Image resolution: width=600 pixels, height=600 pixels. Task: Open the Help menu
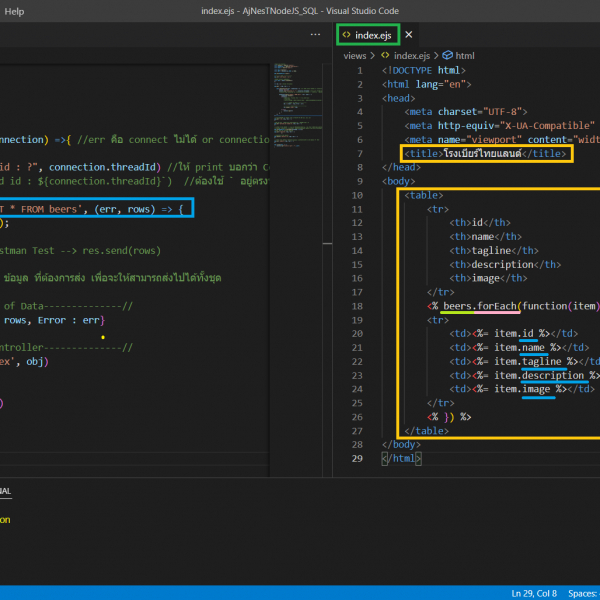click(14, 10)
